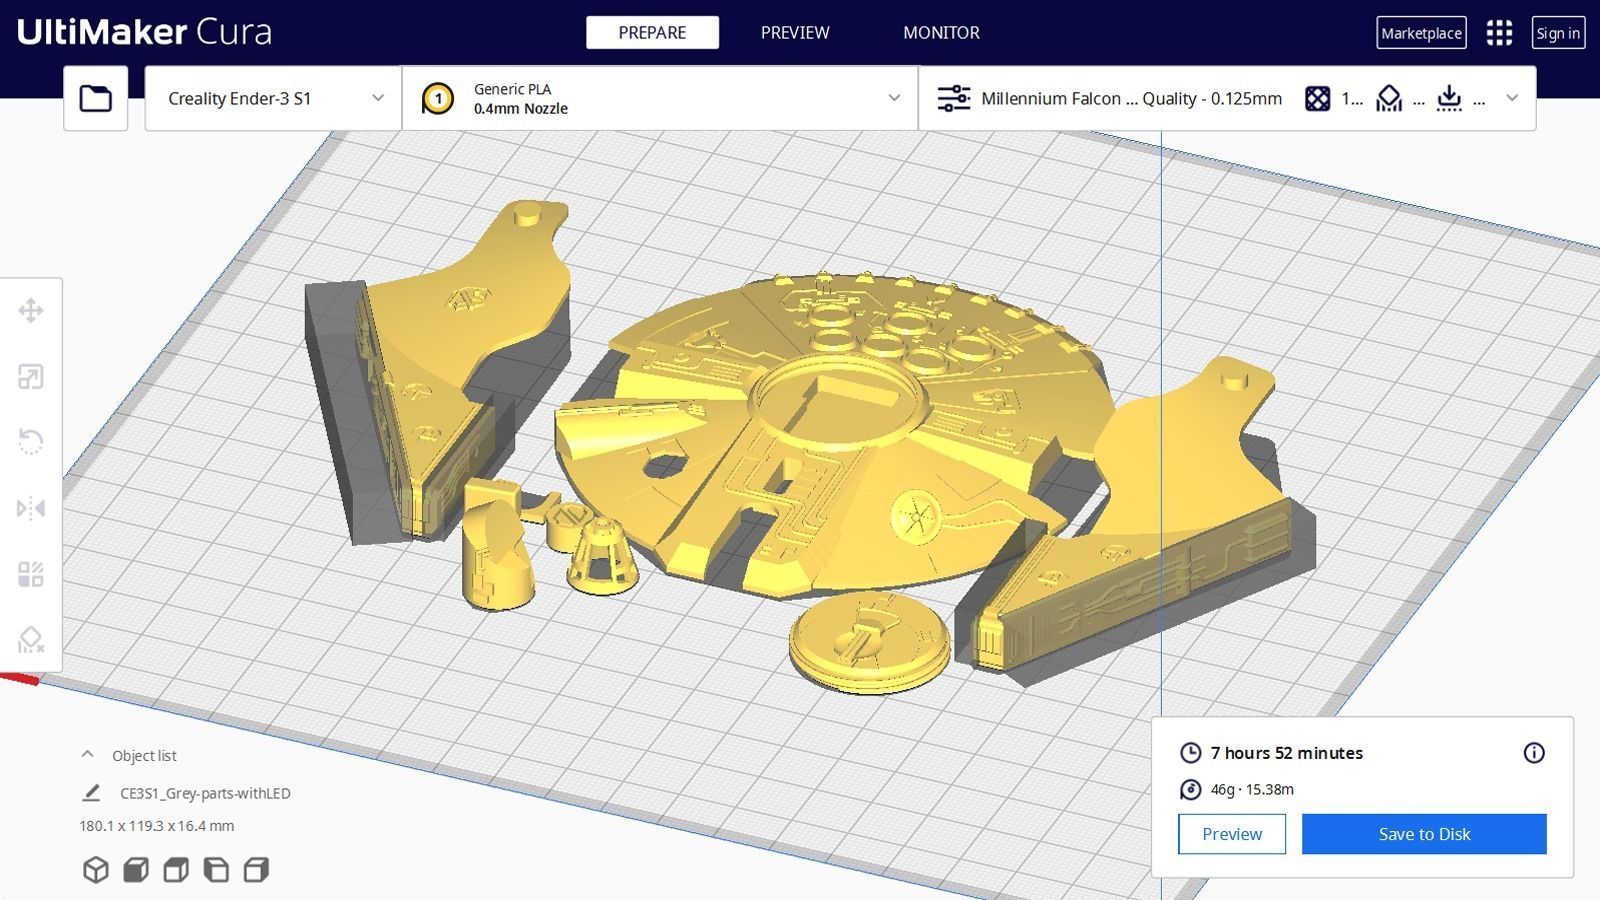Screen dimensions: 1600x900
Task: Click the Preview button
Action: pos(1232,834)
